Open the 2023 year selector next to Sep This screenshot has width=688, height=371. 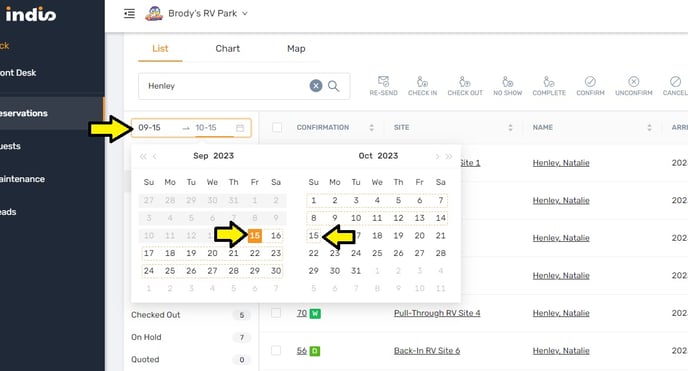(x=223, y=156)
